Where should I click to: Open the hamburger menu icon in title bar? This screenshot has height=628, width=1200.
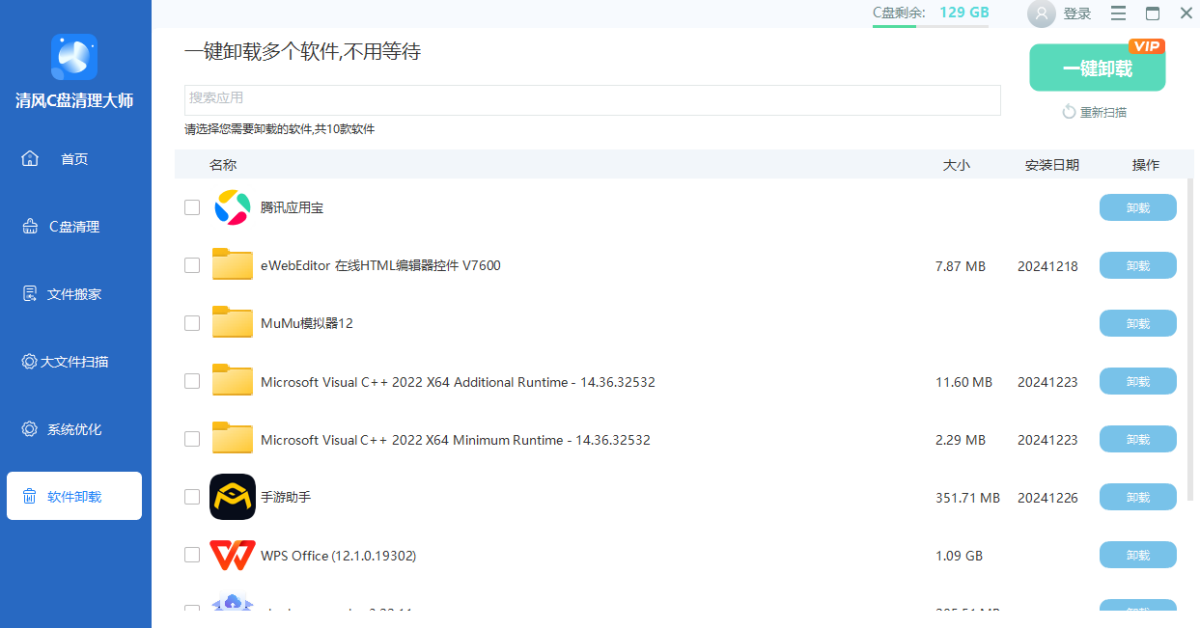pos(1118,14)
